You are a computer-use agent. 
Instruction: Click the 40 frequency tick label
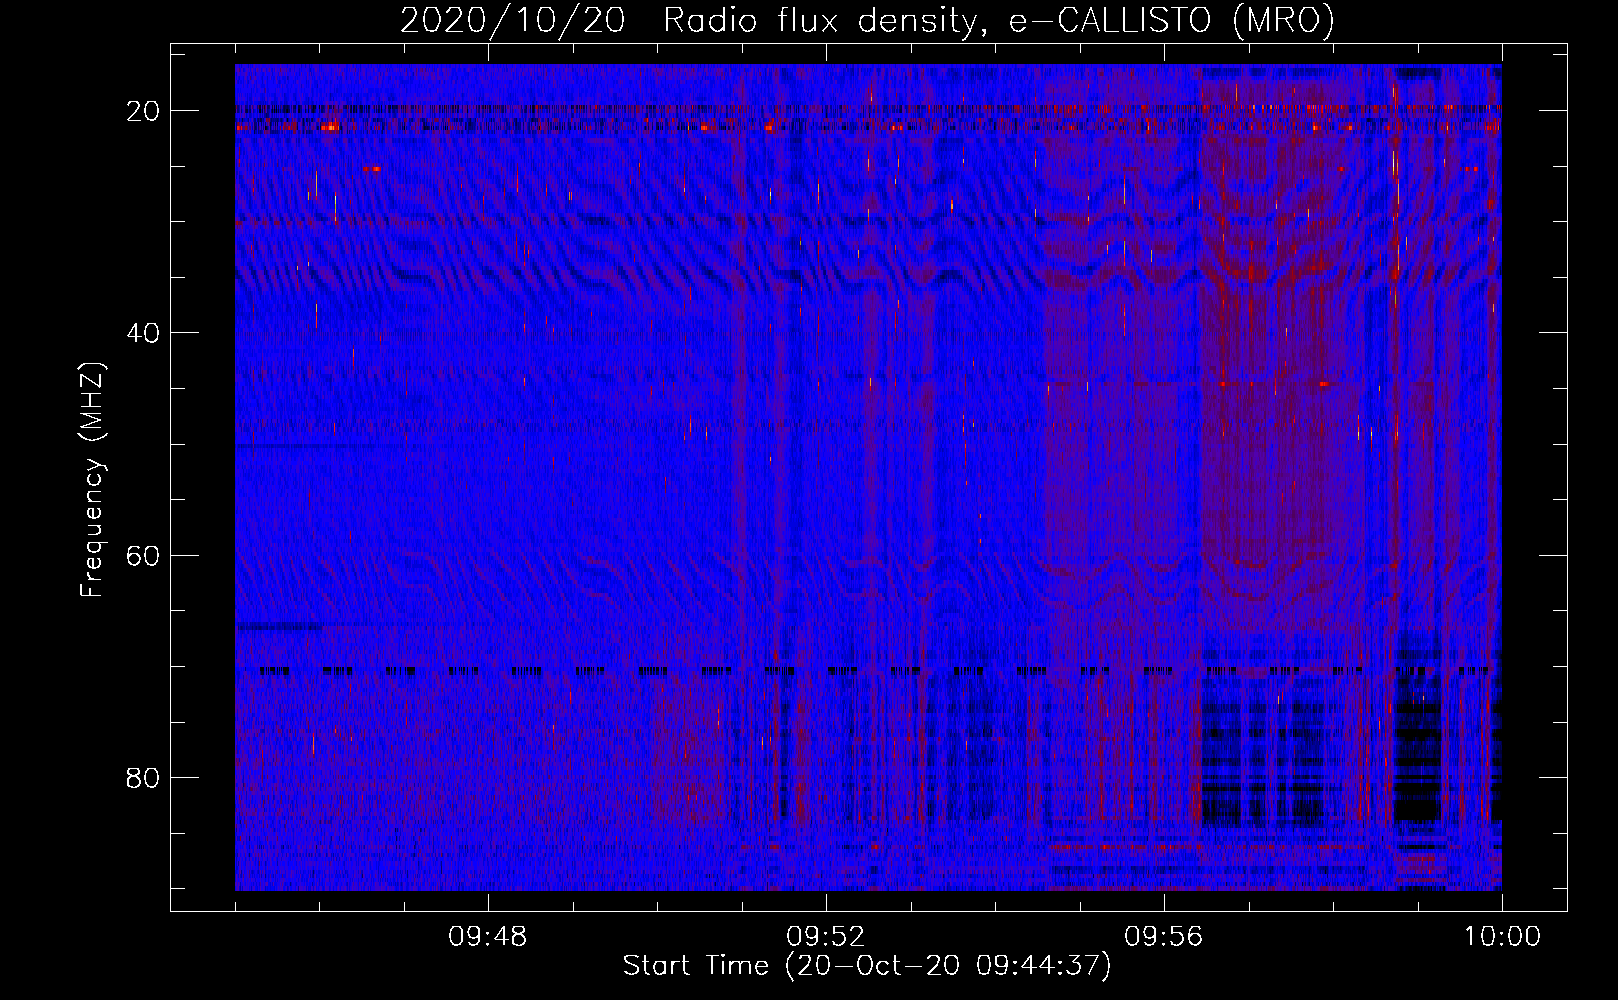(144, 333)
